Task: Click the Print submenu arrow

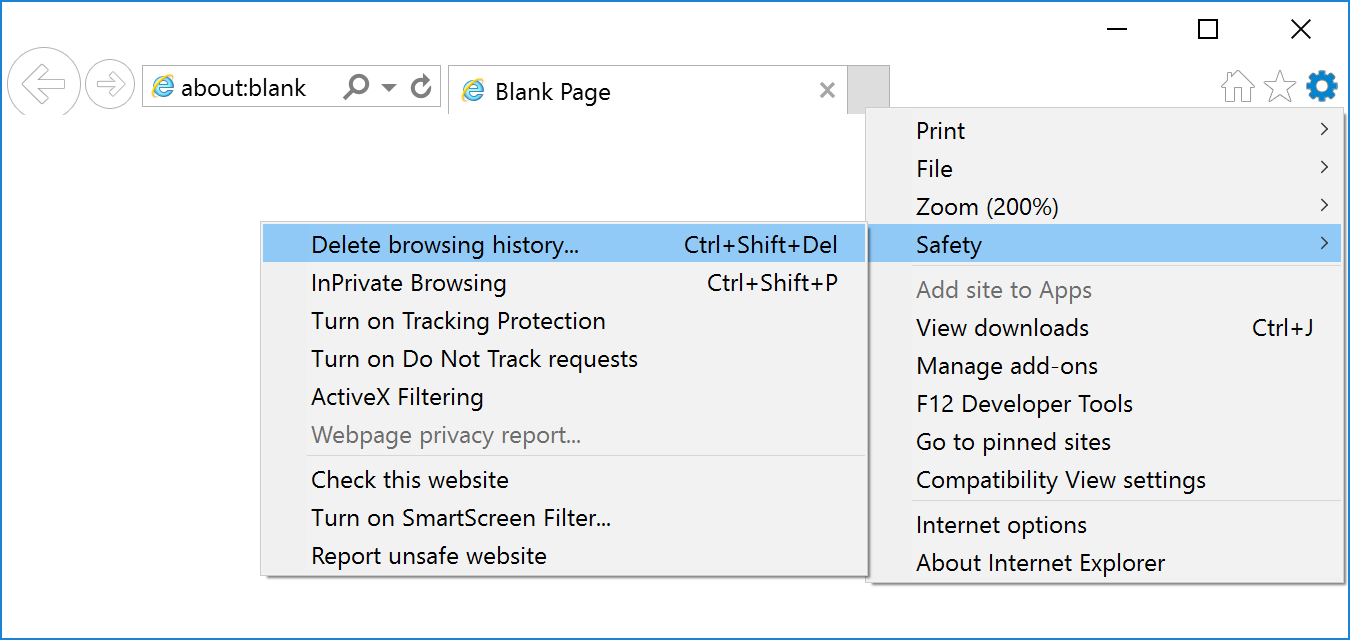Action: click(x=1324, y=130)
